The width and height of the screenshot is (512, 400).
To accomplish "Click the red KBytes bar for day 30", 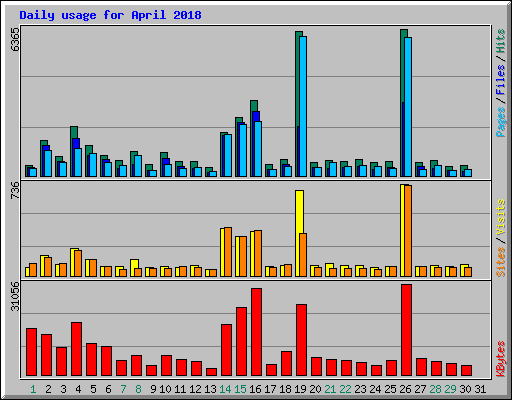I will coord(466,371).
